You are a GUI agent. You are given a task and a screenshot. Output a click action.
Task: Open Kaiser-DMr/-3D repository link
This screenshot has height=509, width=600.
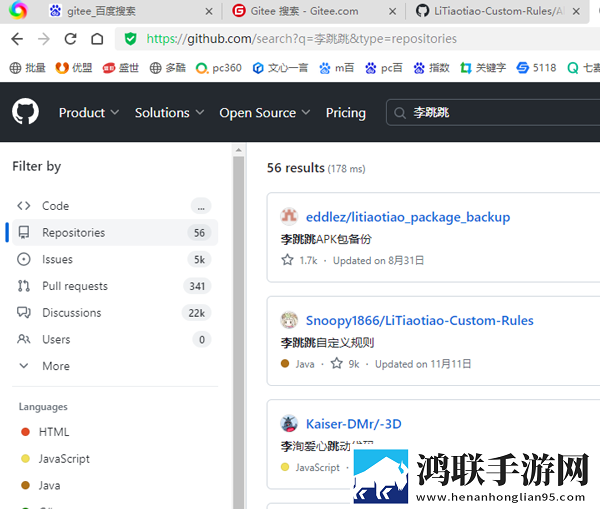pyautogui.click(x=354, y=424)
